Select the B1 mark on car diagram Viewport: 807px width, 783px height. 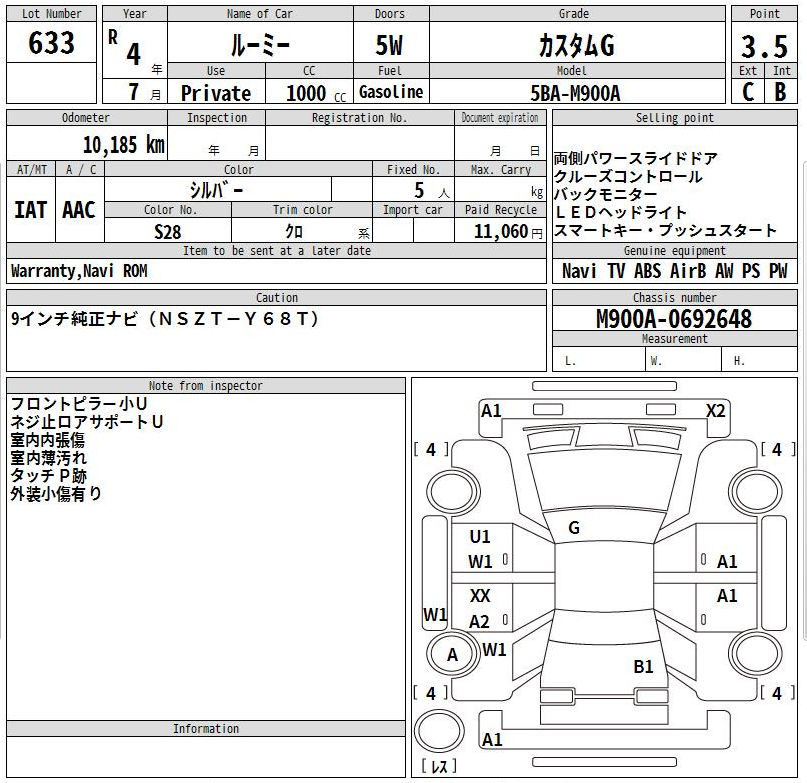tap(643, 667)
